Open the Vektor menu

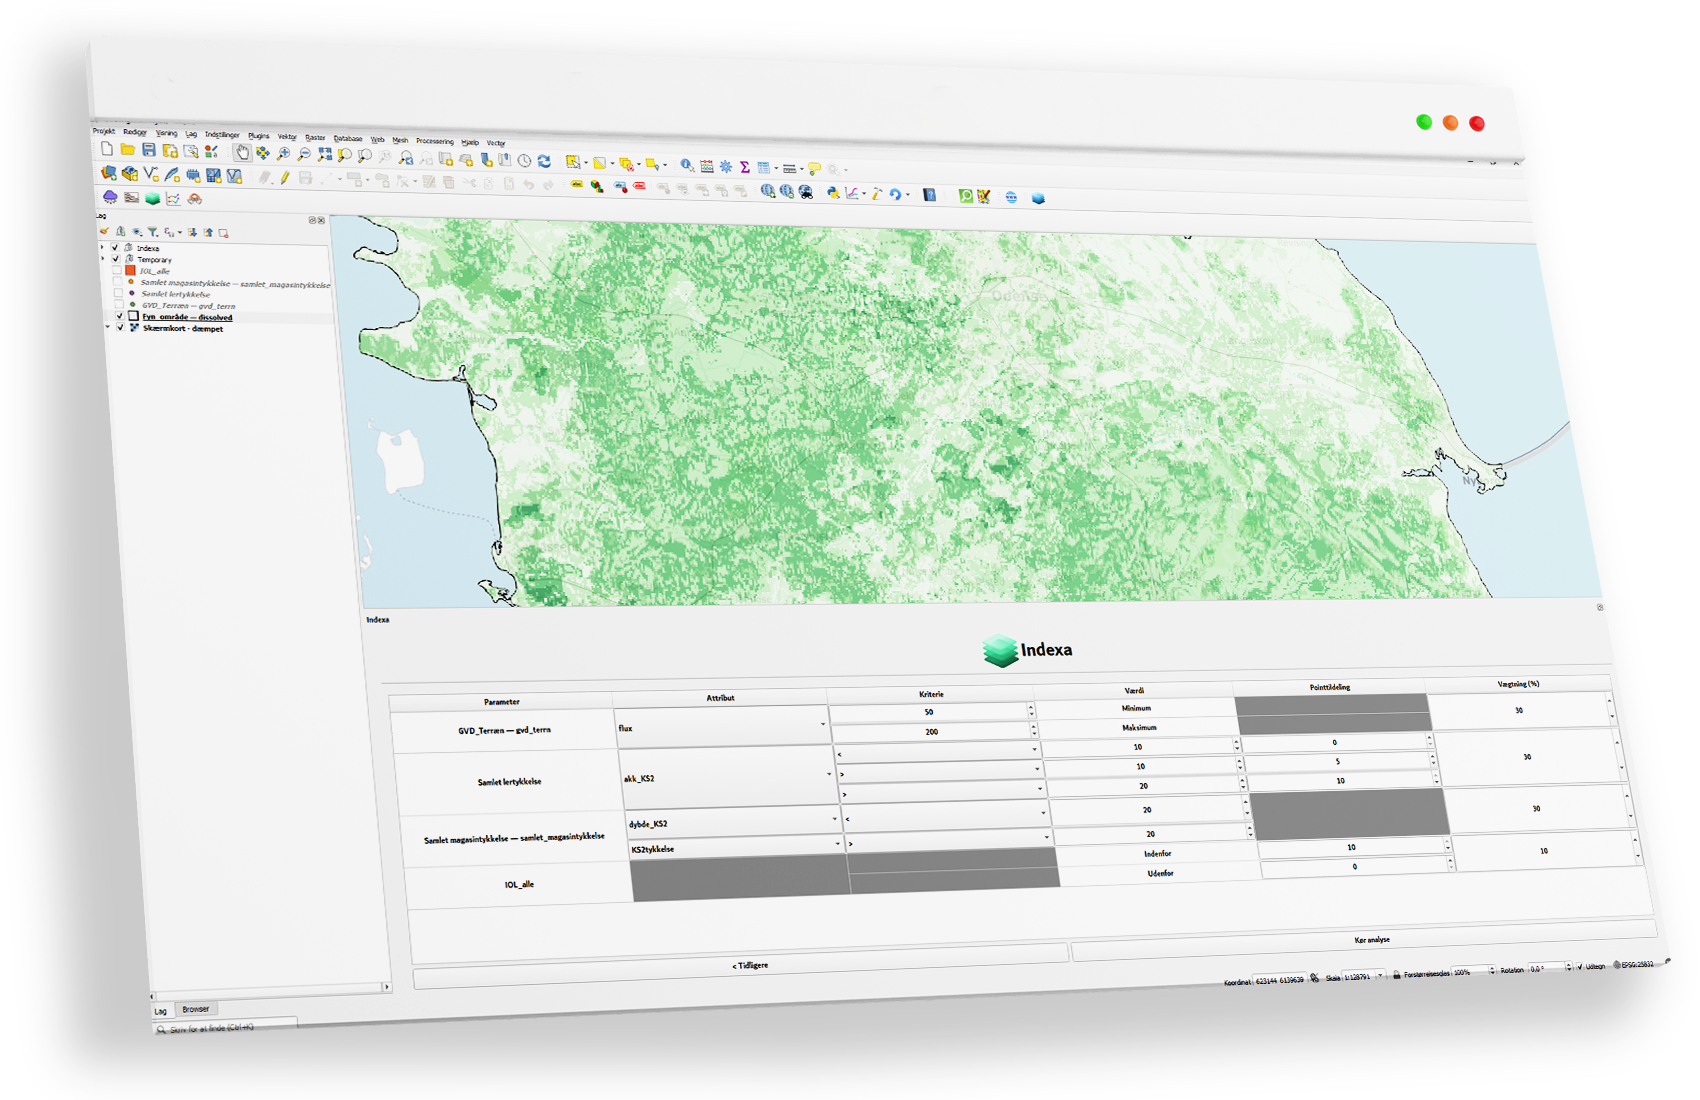point(288,136)
